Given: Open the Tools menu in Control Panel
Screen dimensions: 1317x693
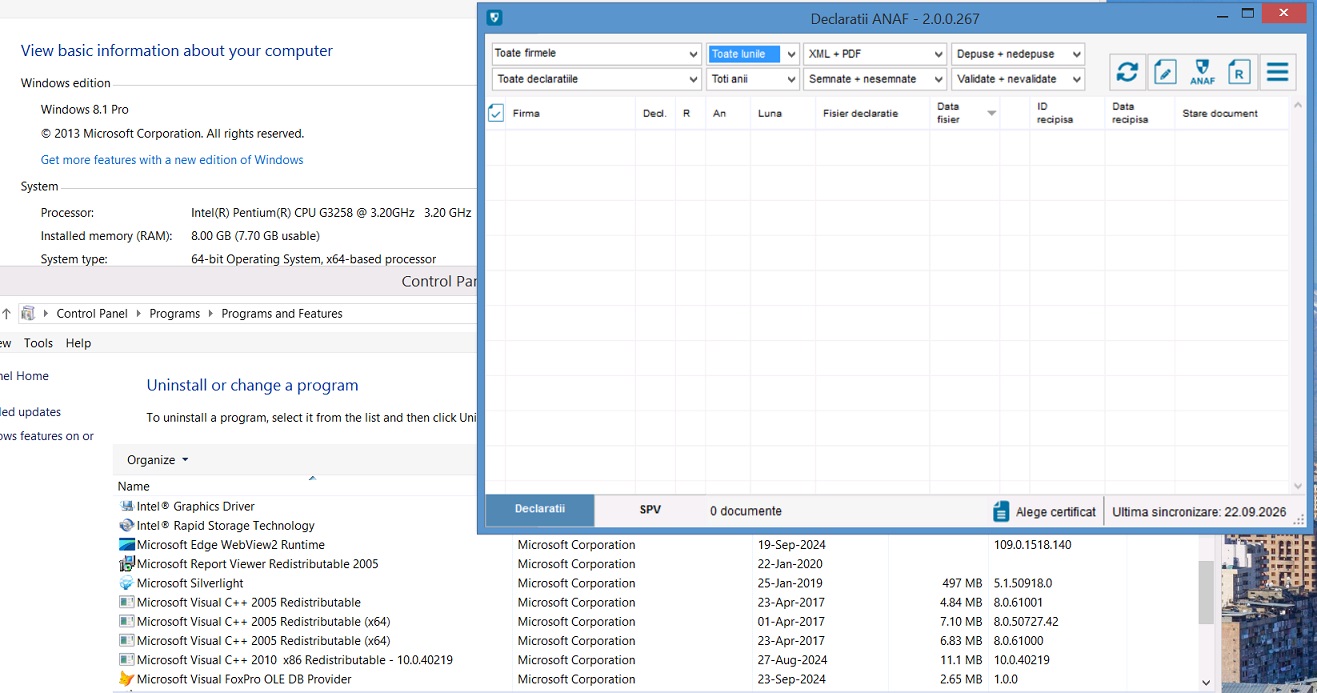Looking at the screenshot, I should tap(38, 343).
